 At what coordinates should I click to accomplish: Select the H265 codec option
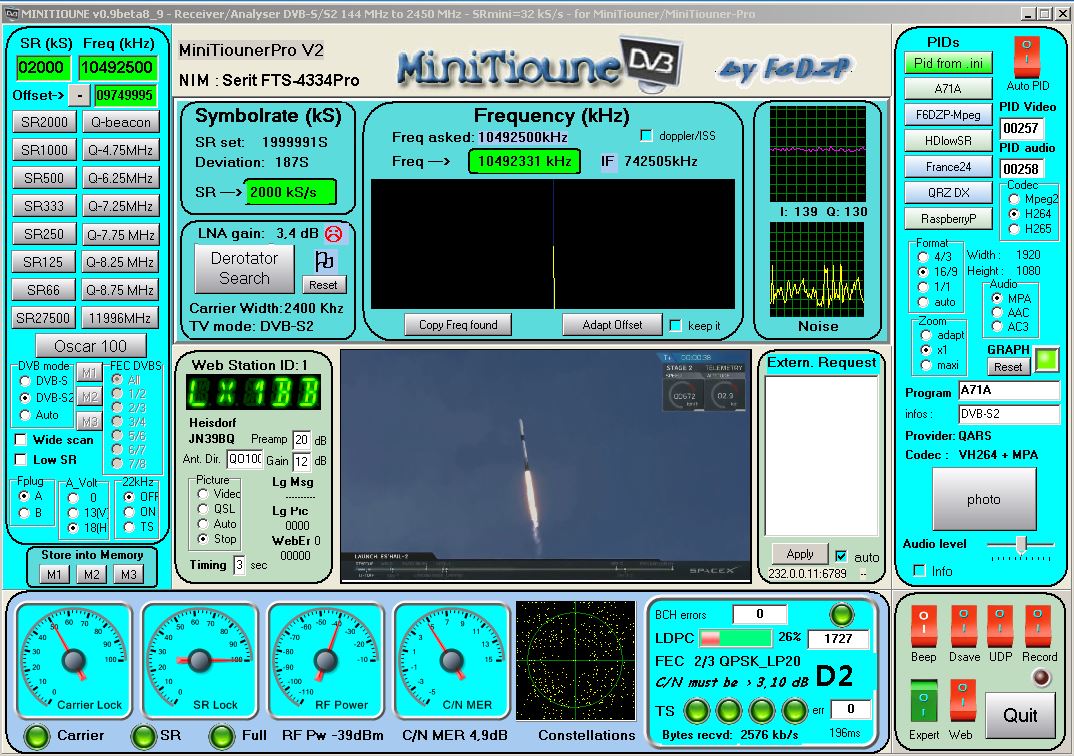(x=1014, y=229)
